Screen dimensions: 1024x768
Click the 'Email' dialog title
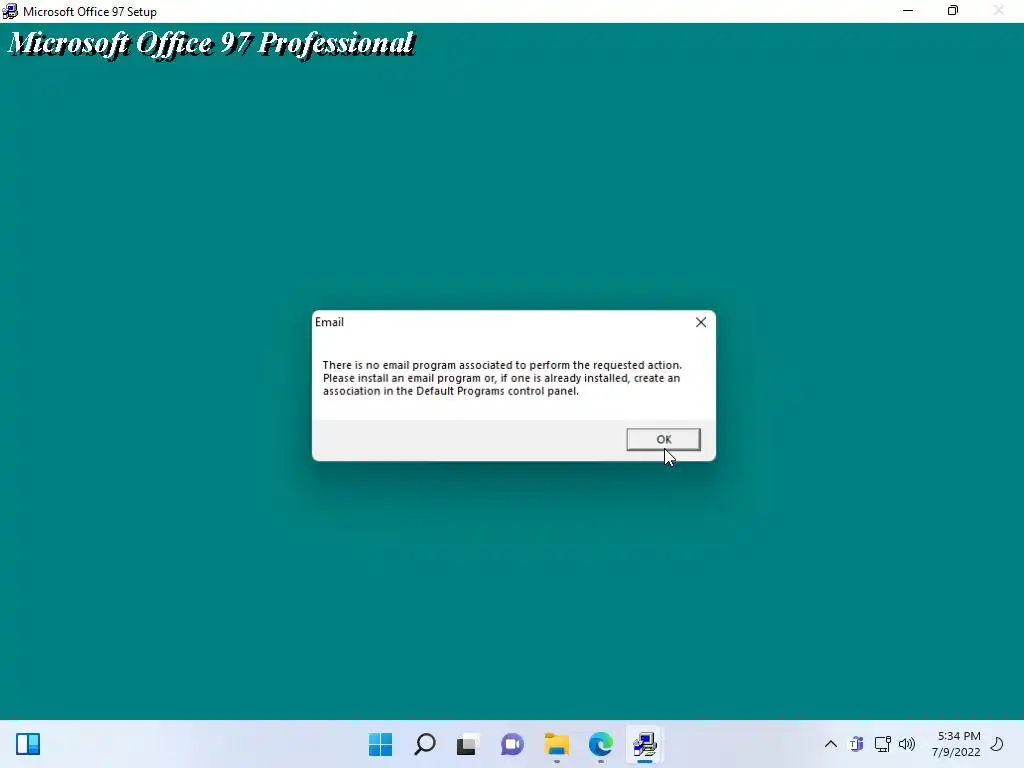click(x=329, y=322)
